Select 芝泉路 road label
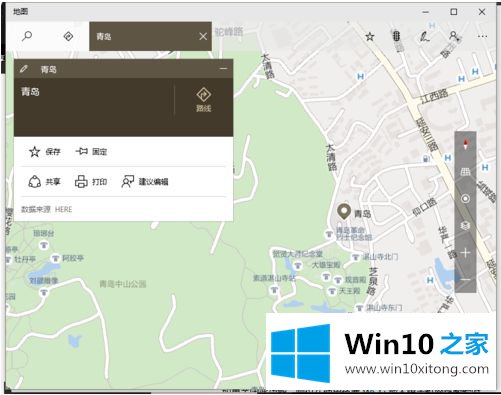Image resolution: width=501 pixels, height=395 pixels. click(x=373, y=281)
